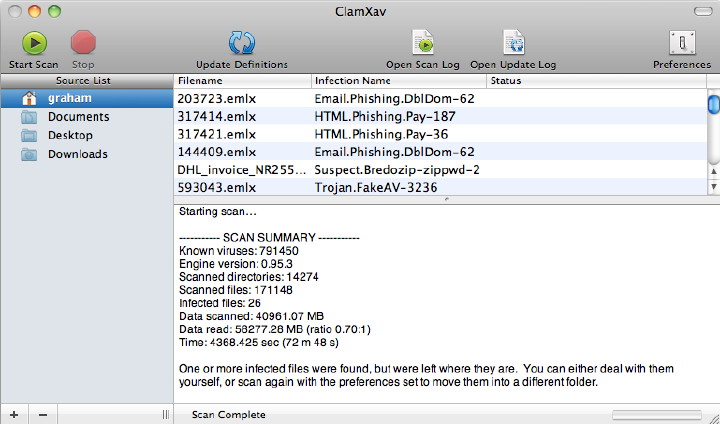The height and width of the screenshot is (424, 720).
Task: Select row 144409.emlx
Action: tap(440, 152)
